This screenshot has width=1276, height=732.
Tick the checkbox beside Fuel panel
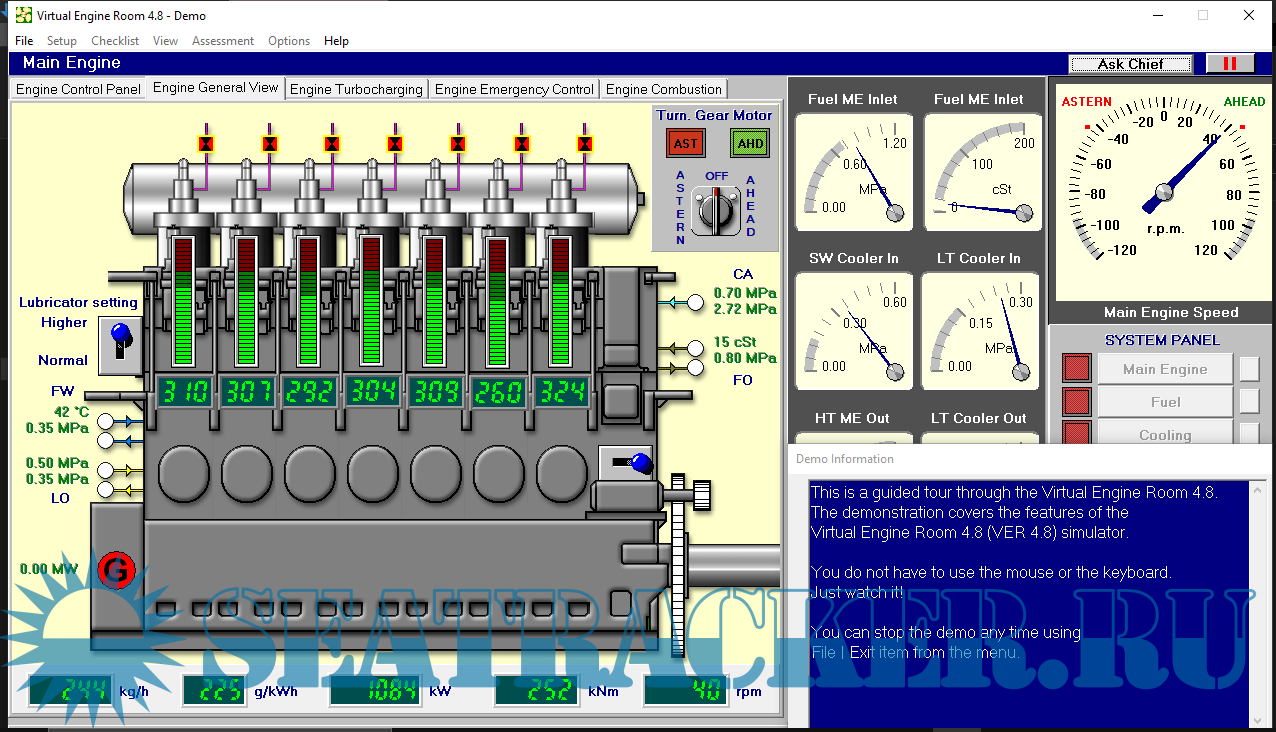click(x=1249, y=402)
